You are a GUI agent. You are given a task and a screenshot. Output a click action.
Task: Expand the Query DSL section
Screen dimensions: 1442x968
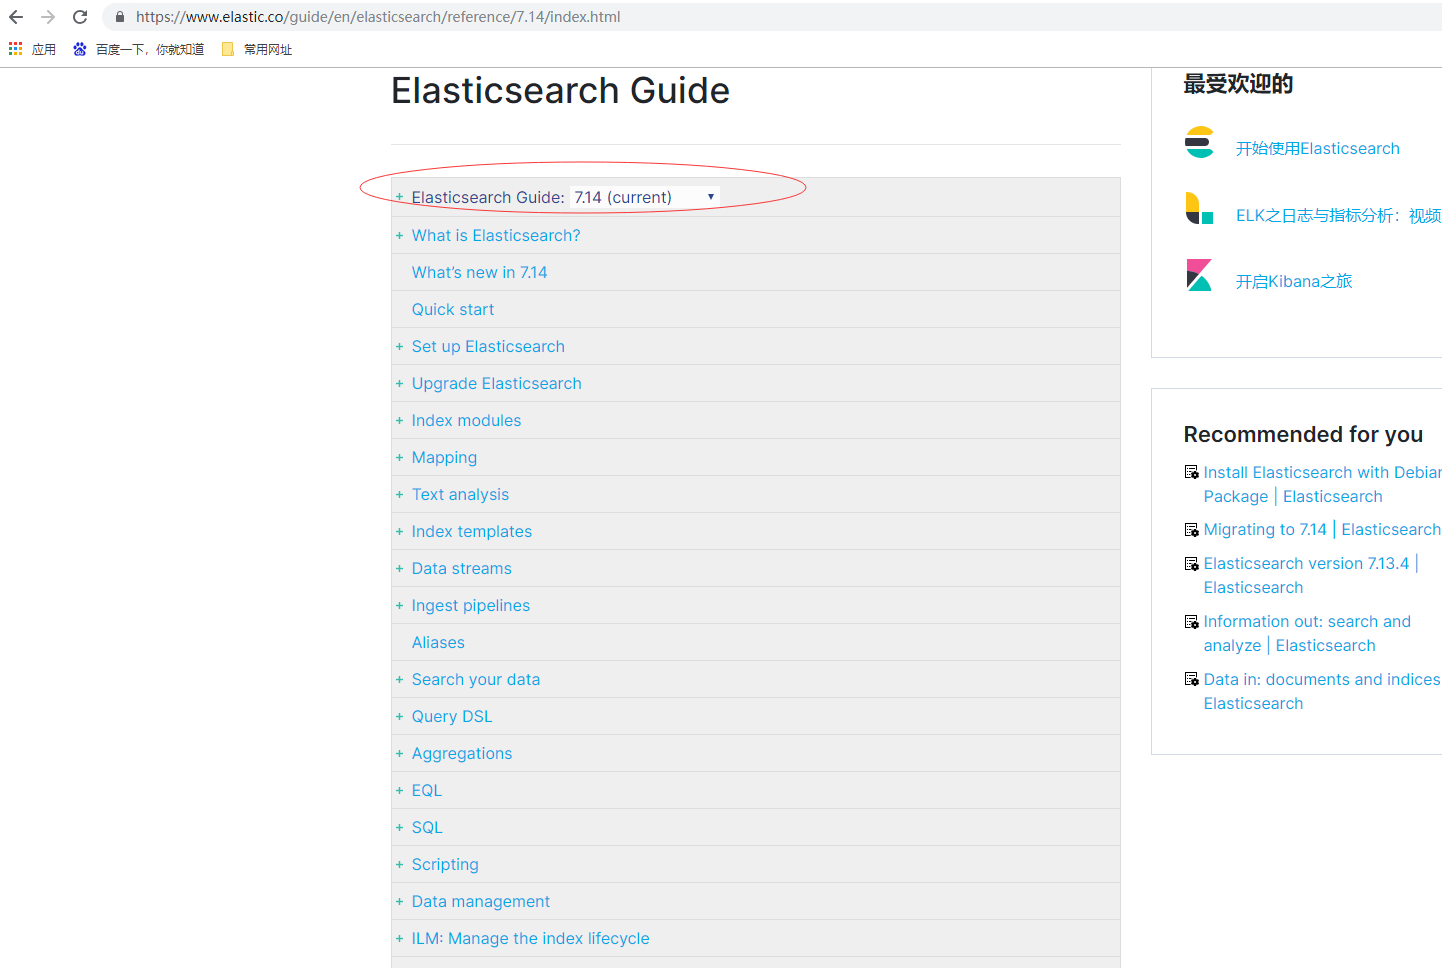pyautogui.click(x=399, y=717)
